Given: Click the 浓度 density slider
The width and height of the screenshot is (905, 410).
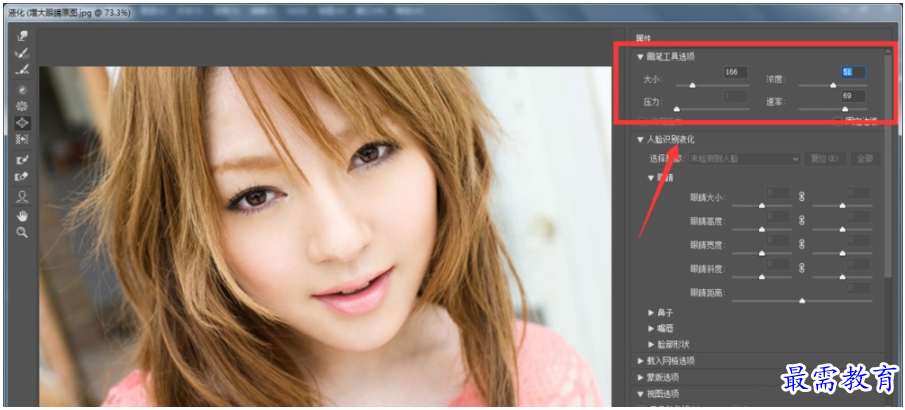Looking at the screenshot, I should [832, 85].
